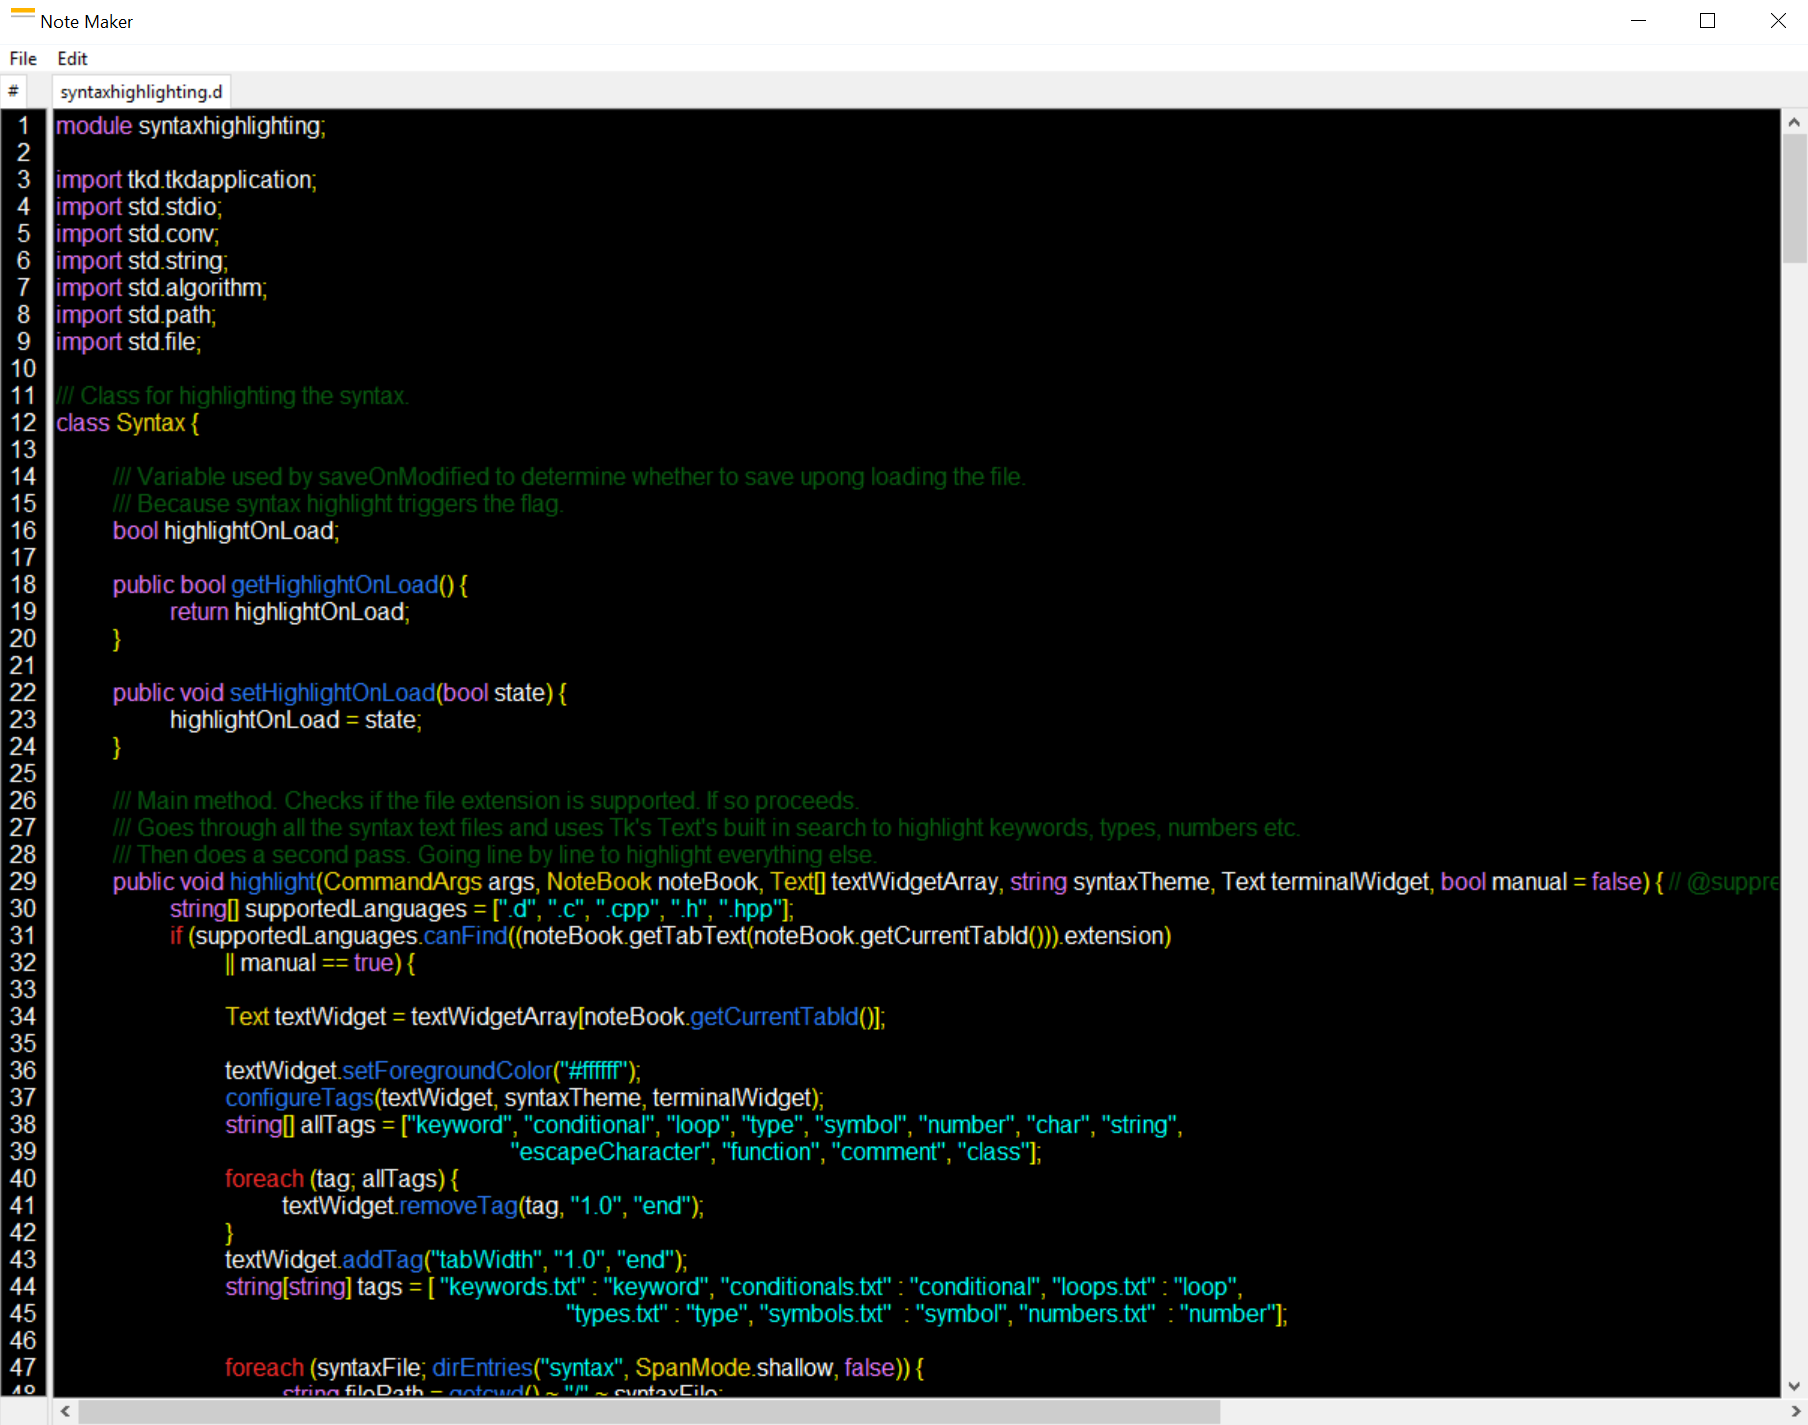Screen dimensions: 1808x1425
Task: Close the Note Maker window
Action: [x=1777, y=21]
